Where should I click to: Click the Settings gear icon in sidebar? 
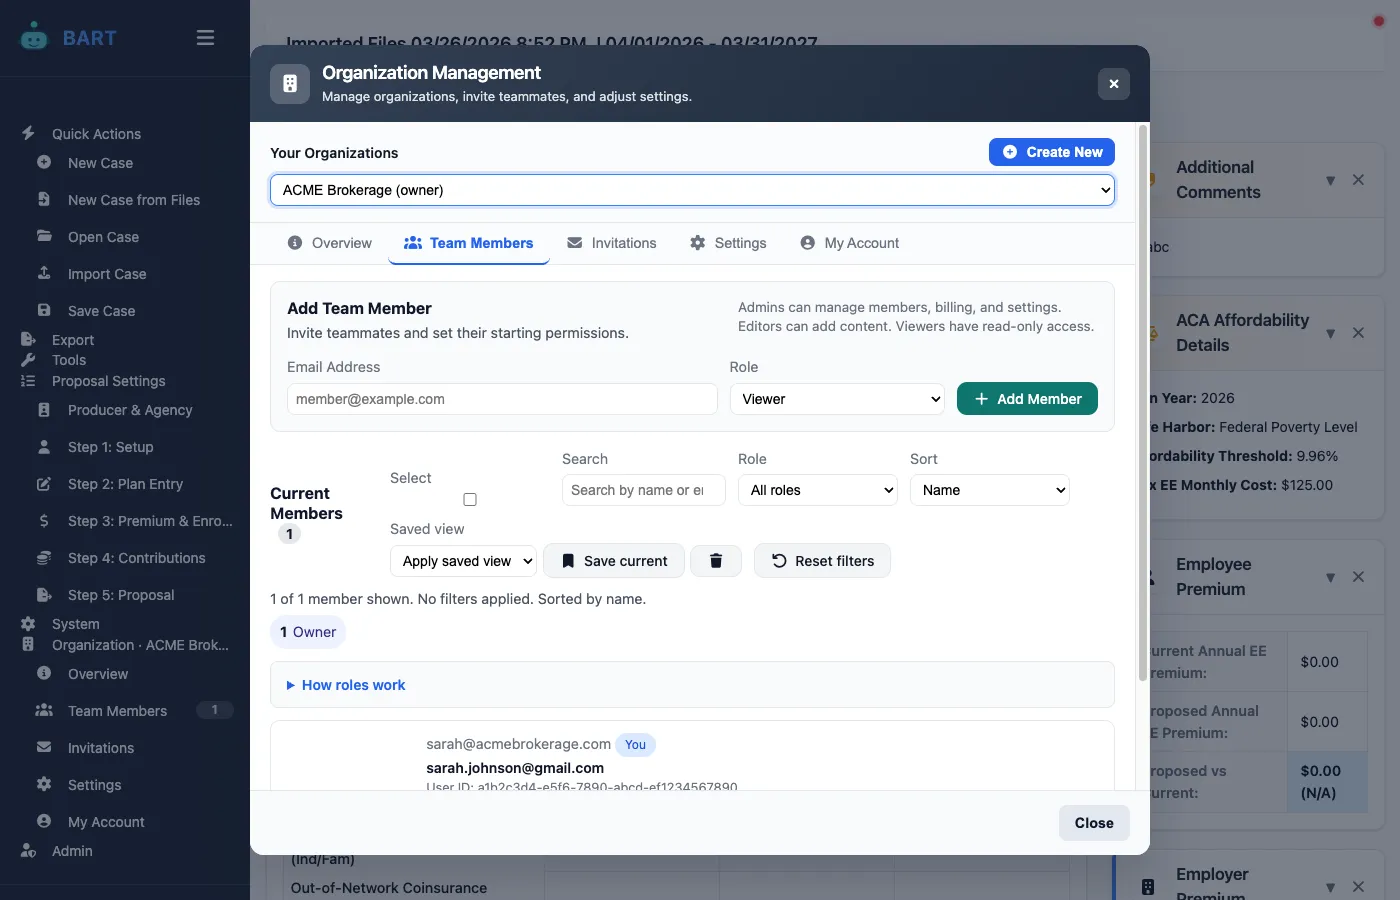(x=44, y=784)
